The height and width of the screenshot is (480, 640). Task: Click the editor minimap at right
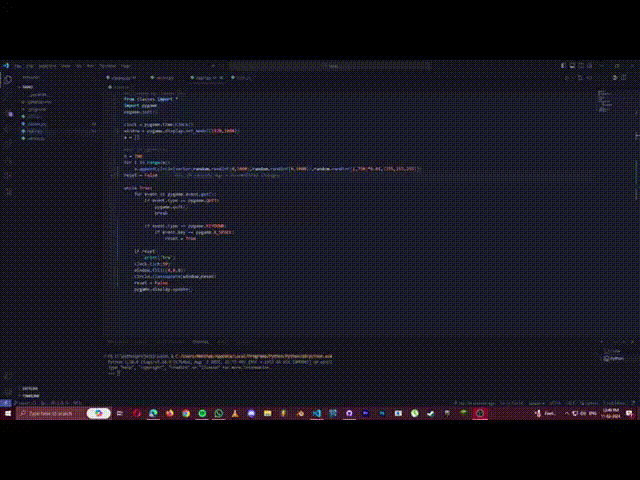tap(605, 102)
